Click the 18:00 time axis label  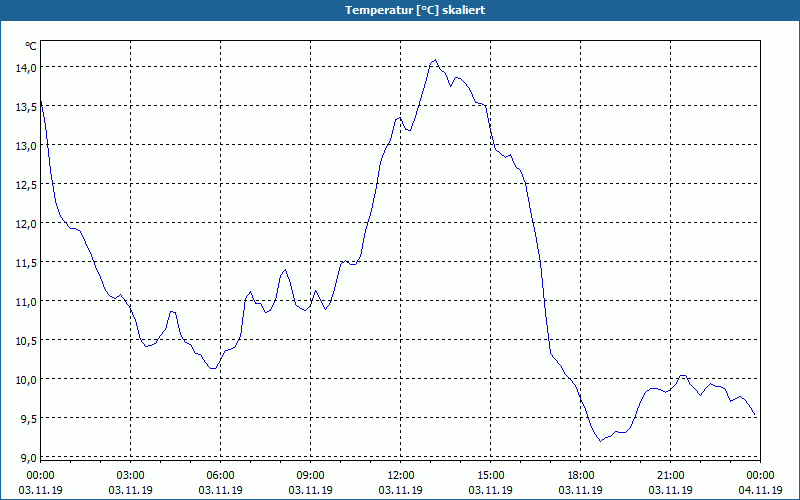point(581,476)
